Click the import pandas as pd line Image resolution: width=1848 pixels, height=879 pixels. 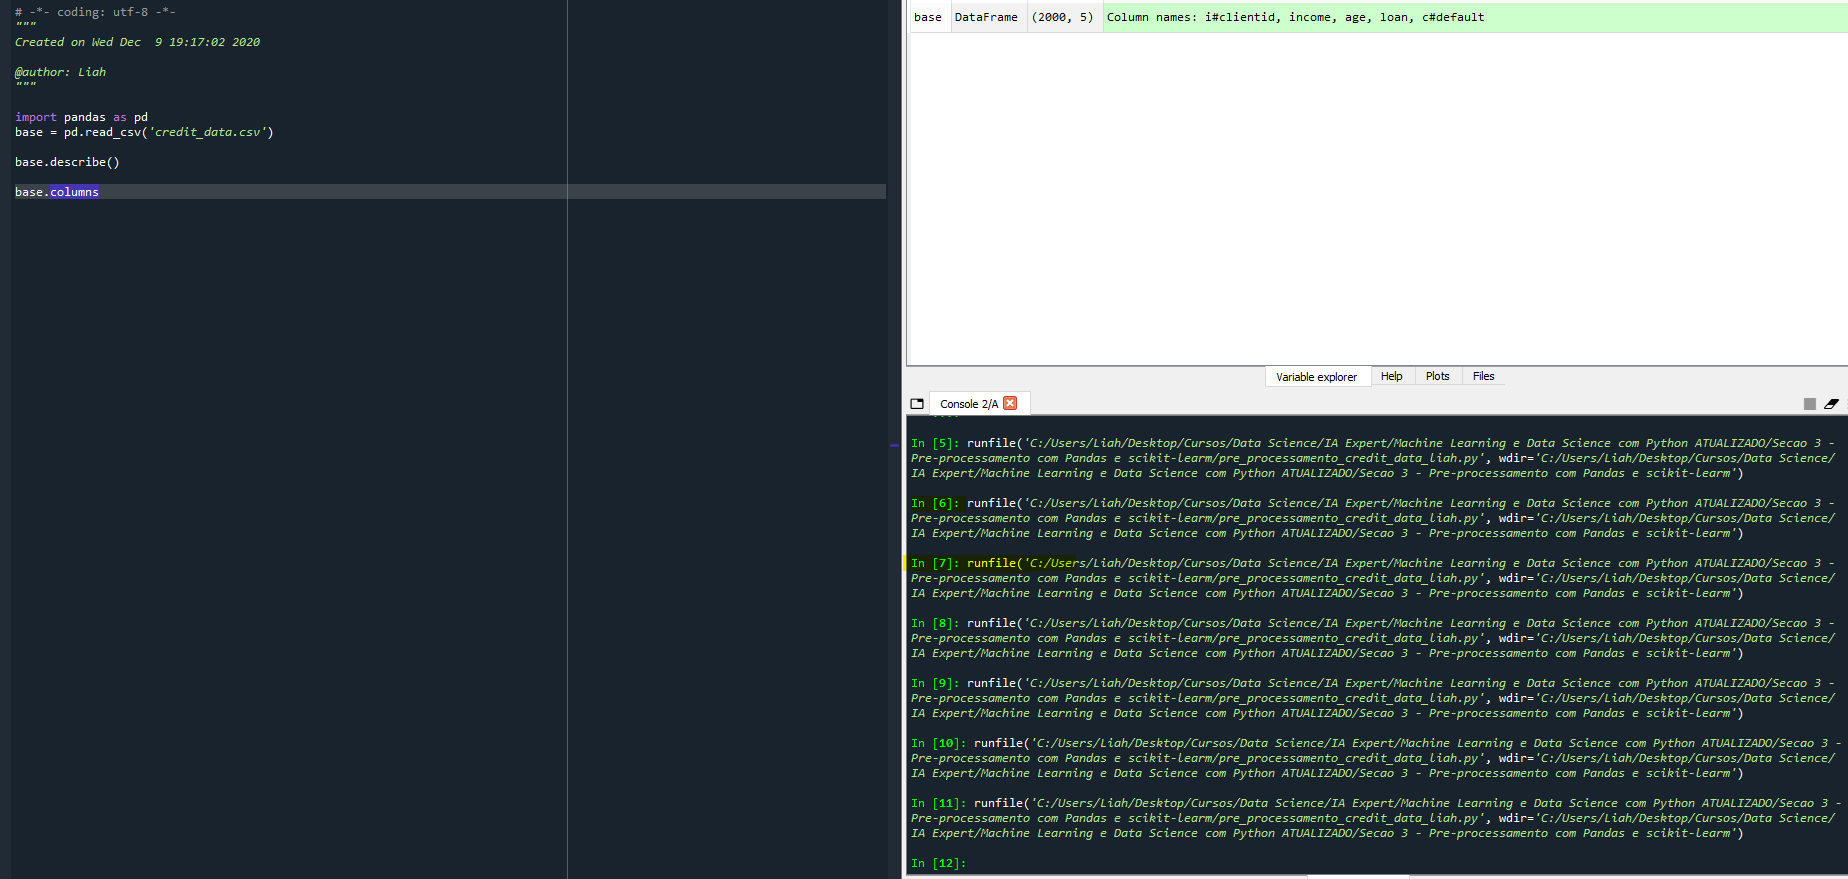(81, 117)
